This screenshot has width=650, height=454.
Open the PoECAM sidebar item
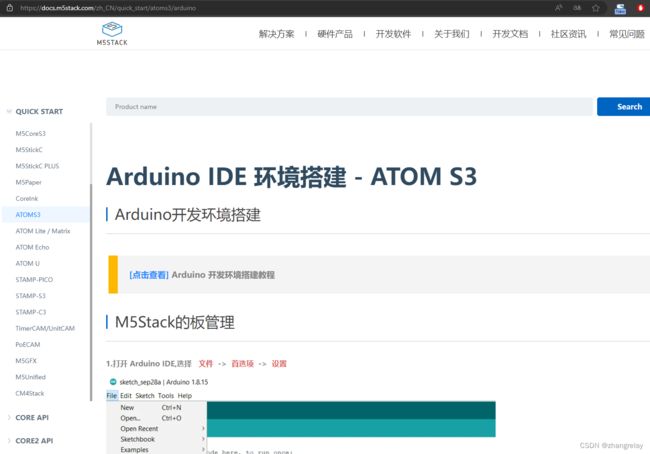28,345
